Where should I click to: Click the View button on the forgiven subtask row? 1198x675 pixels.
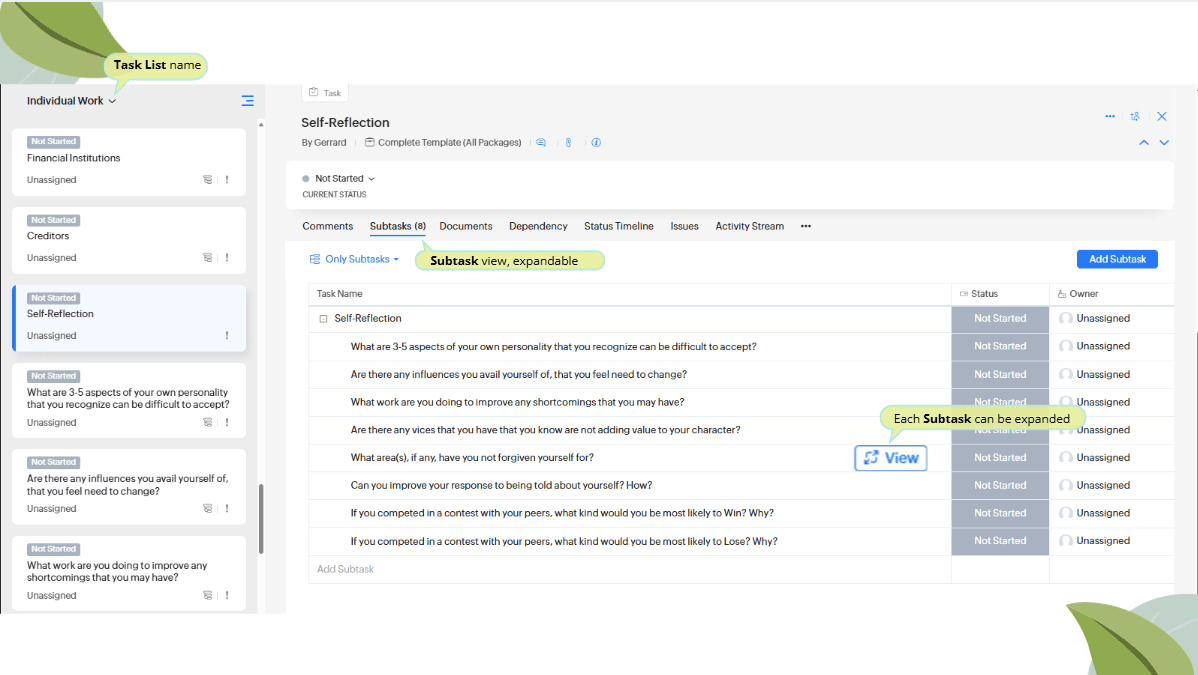[890, 458]
